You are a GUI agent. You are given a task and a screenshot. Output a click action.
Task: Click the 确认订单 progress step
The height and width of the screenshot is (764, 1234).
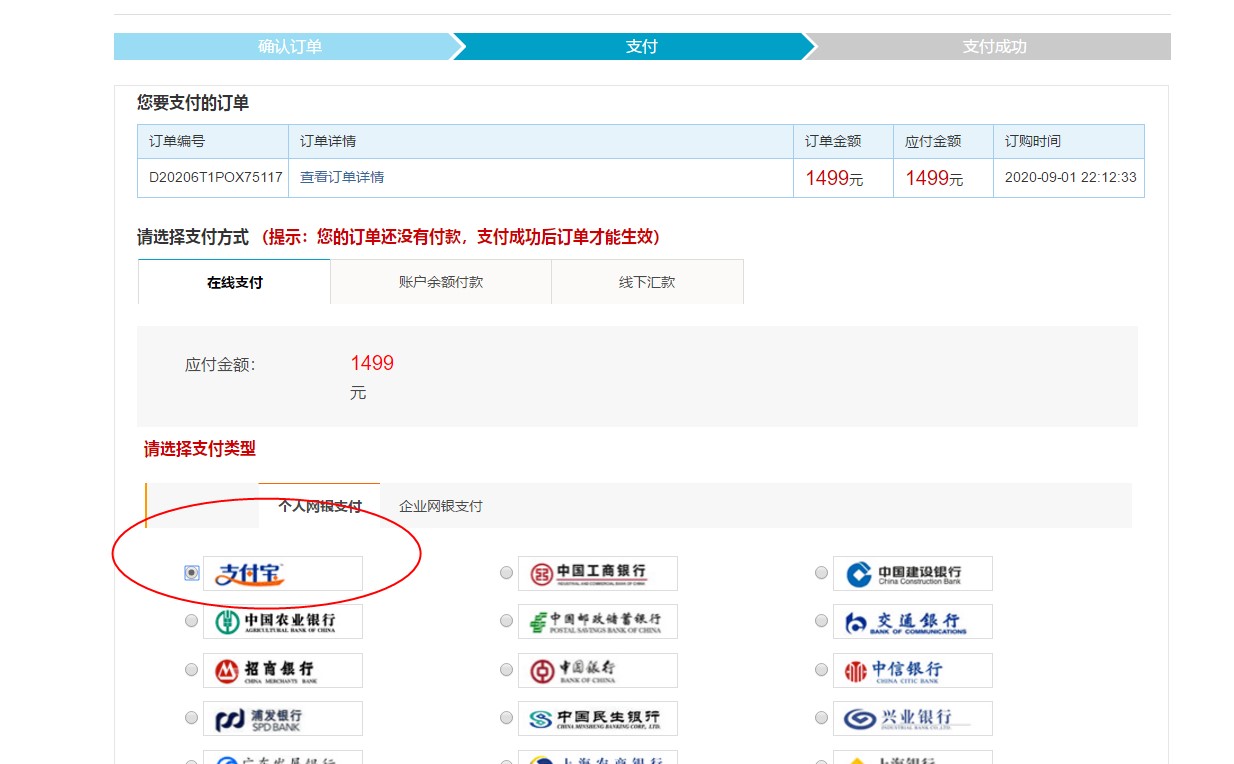[290, 47]
